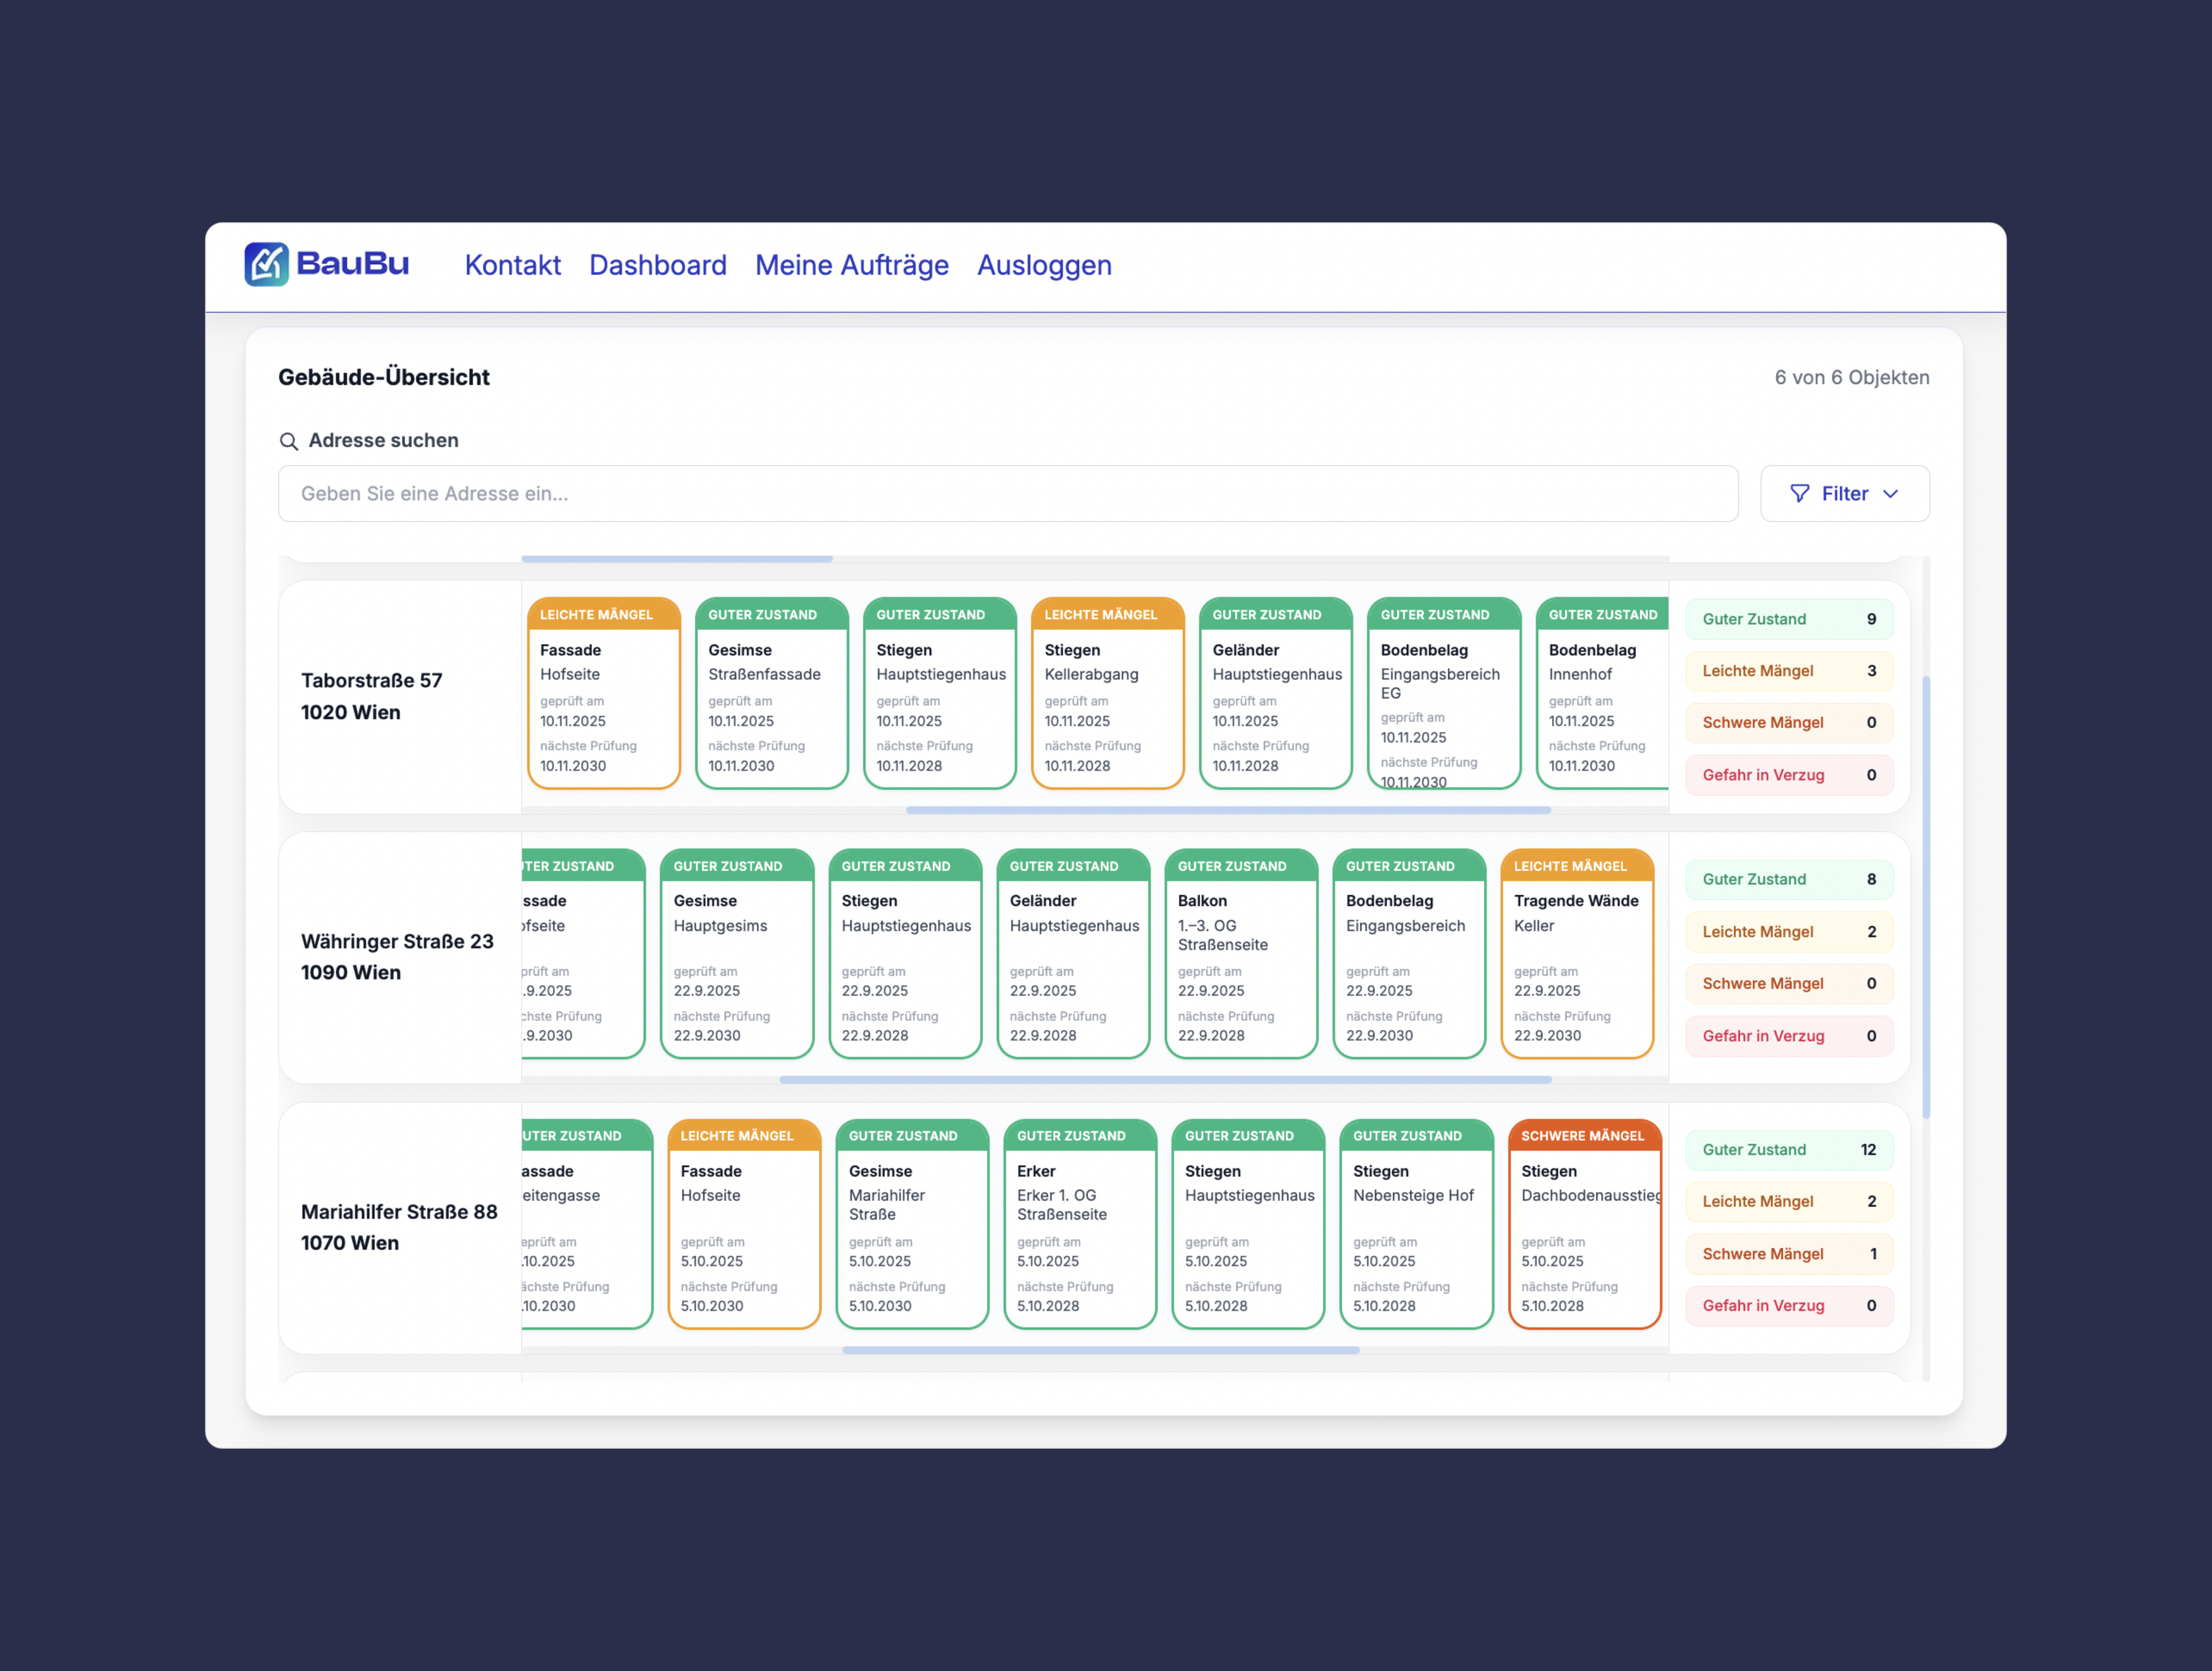This screenshot has width=2212, height=1671.
Task: Click Leichte Mängel 3 badge for Taborstraße
Action: 1789,671
